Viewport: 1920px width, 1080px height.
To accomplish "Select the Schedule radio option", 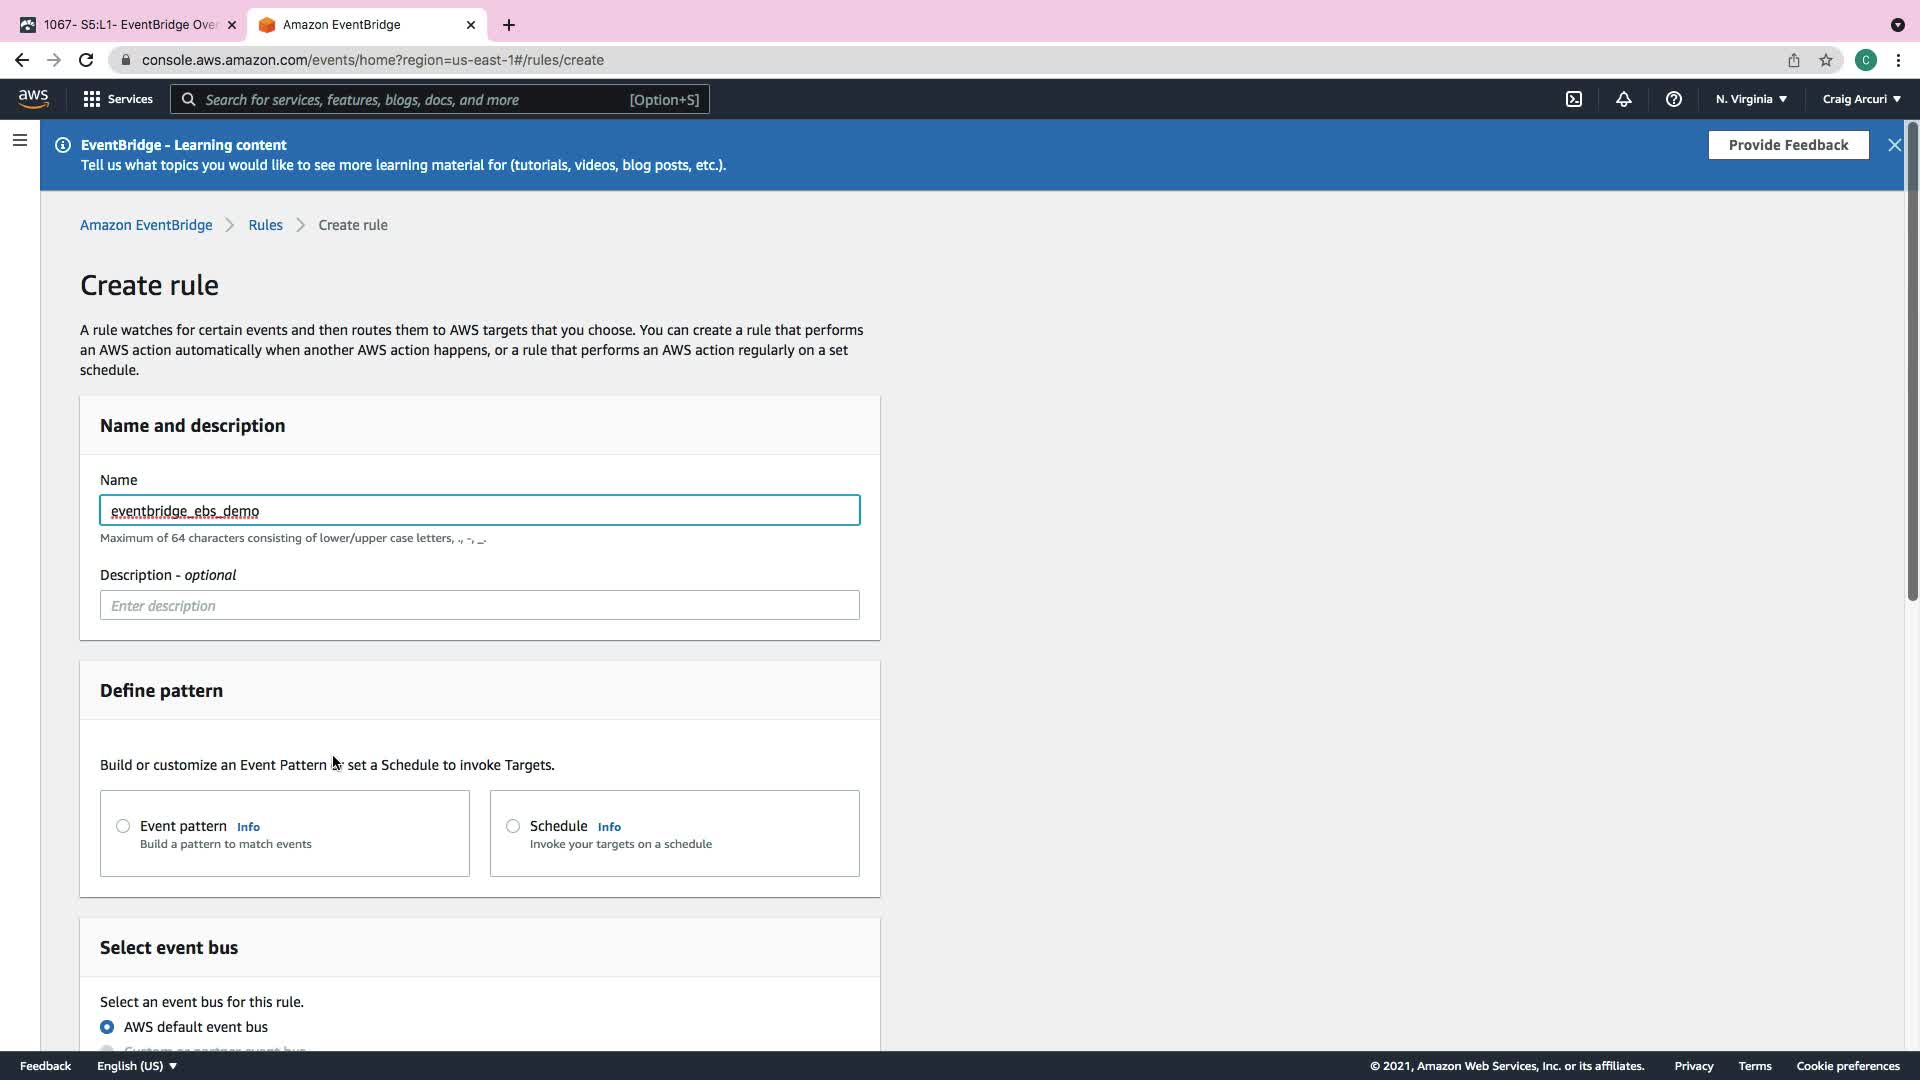I will (513, 826).
